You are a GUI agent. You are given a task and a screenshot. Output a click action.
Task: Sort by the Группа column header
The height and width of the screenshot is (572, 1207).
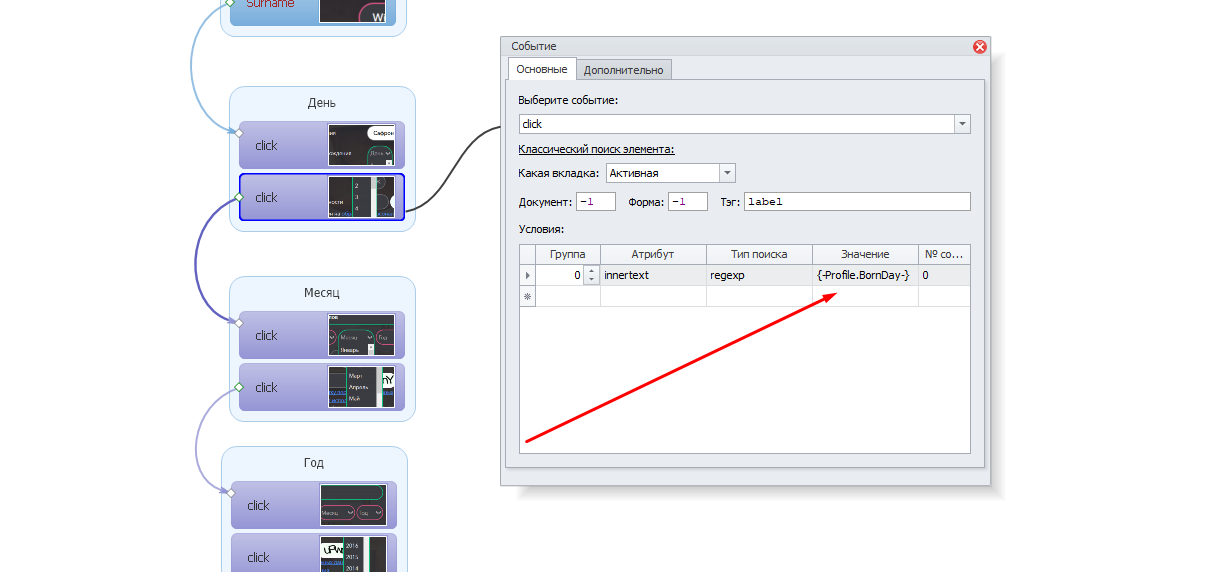[568, 254]
